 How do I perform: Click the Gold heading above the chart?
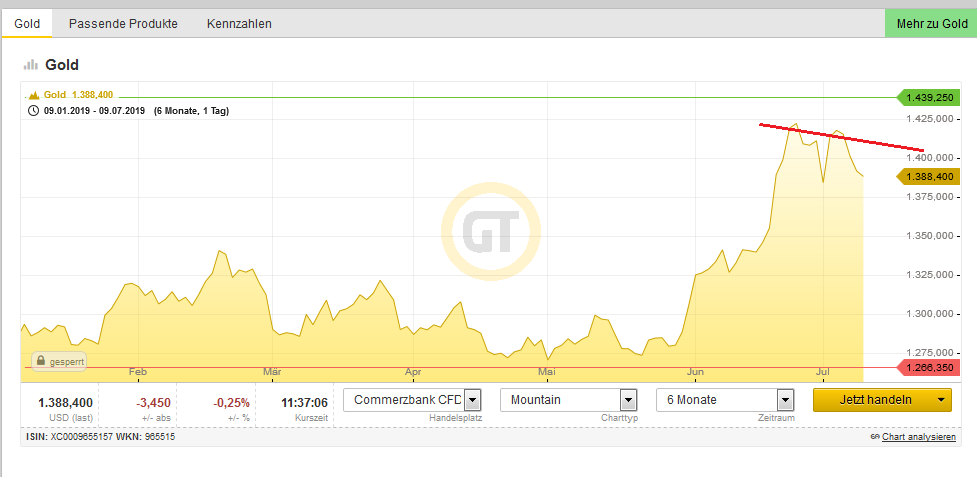62,65
